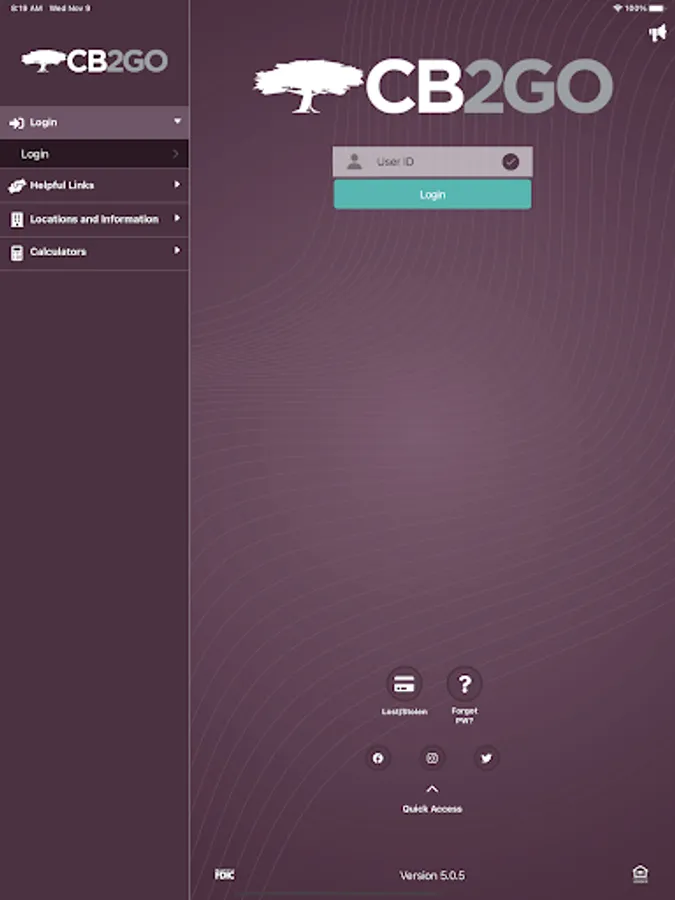Select the Login menu header
The image size is (675, 900).
click(94, 122)
